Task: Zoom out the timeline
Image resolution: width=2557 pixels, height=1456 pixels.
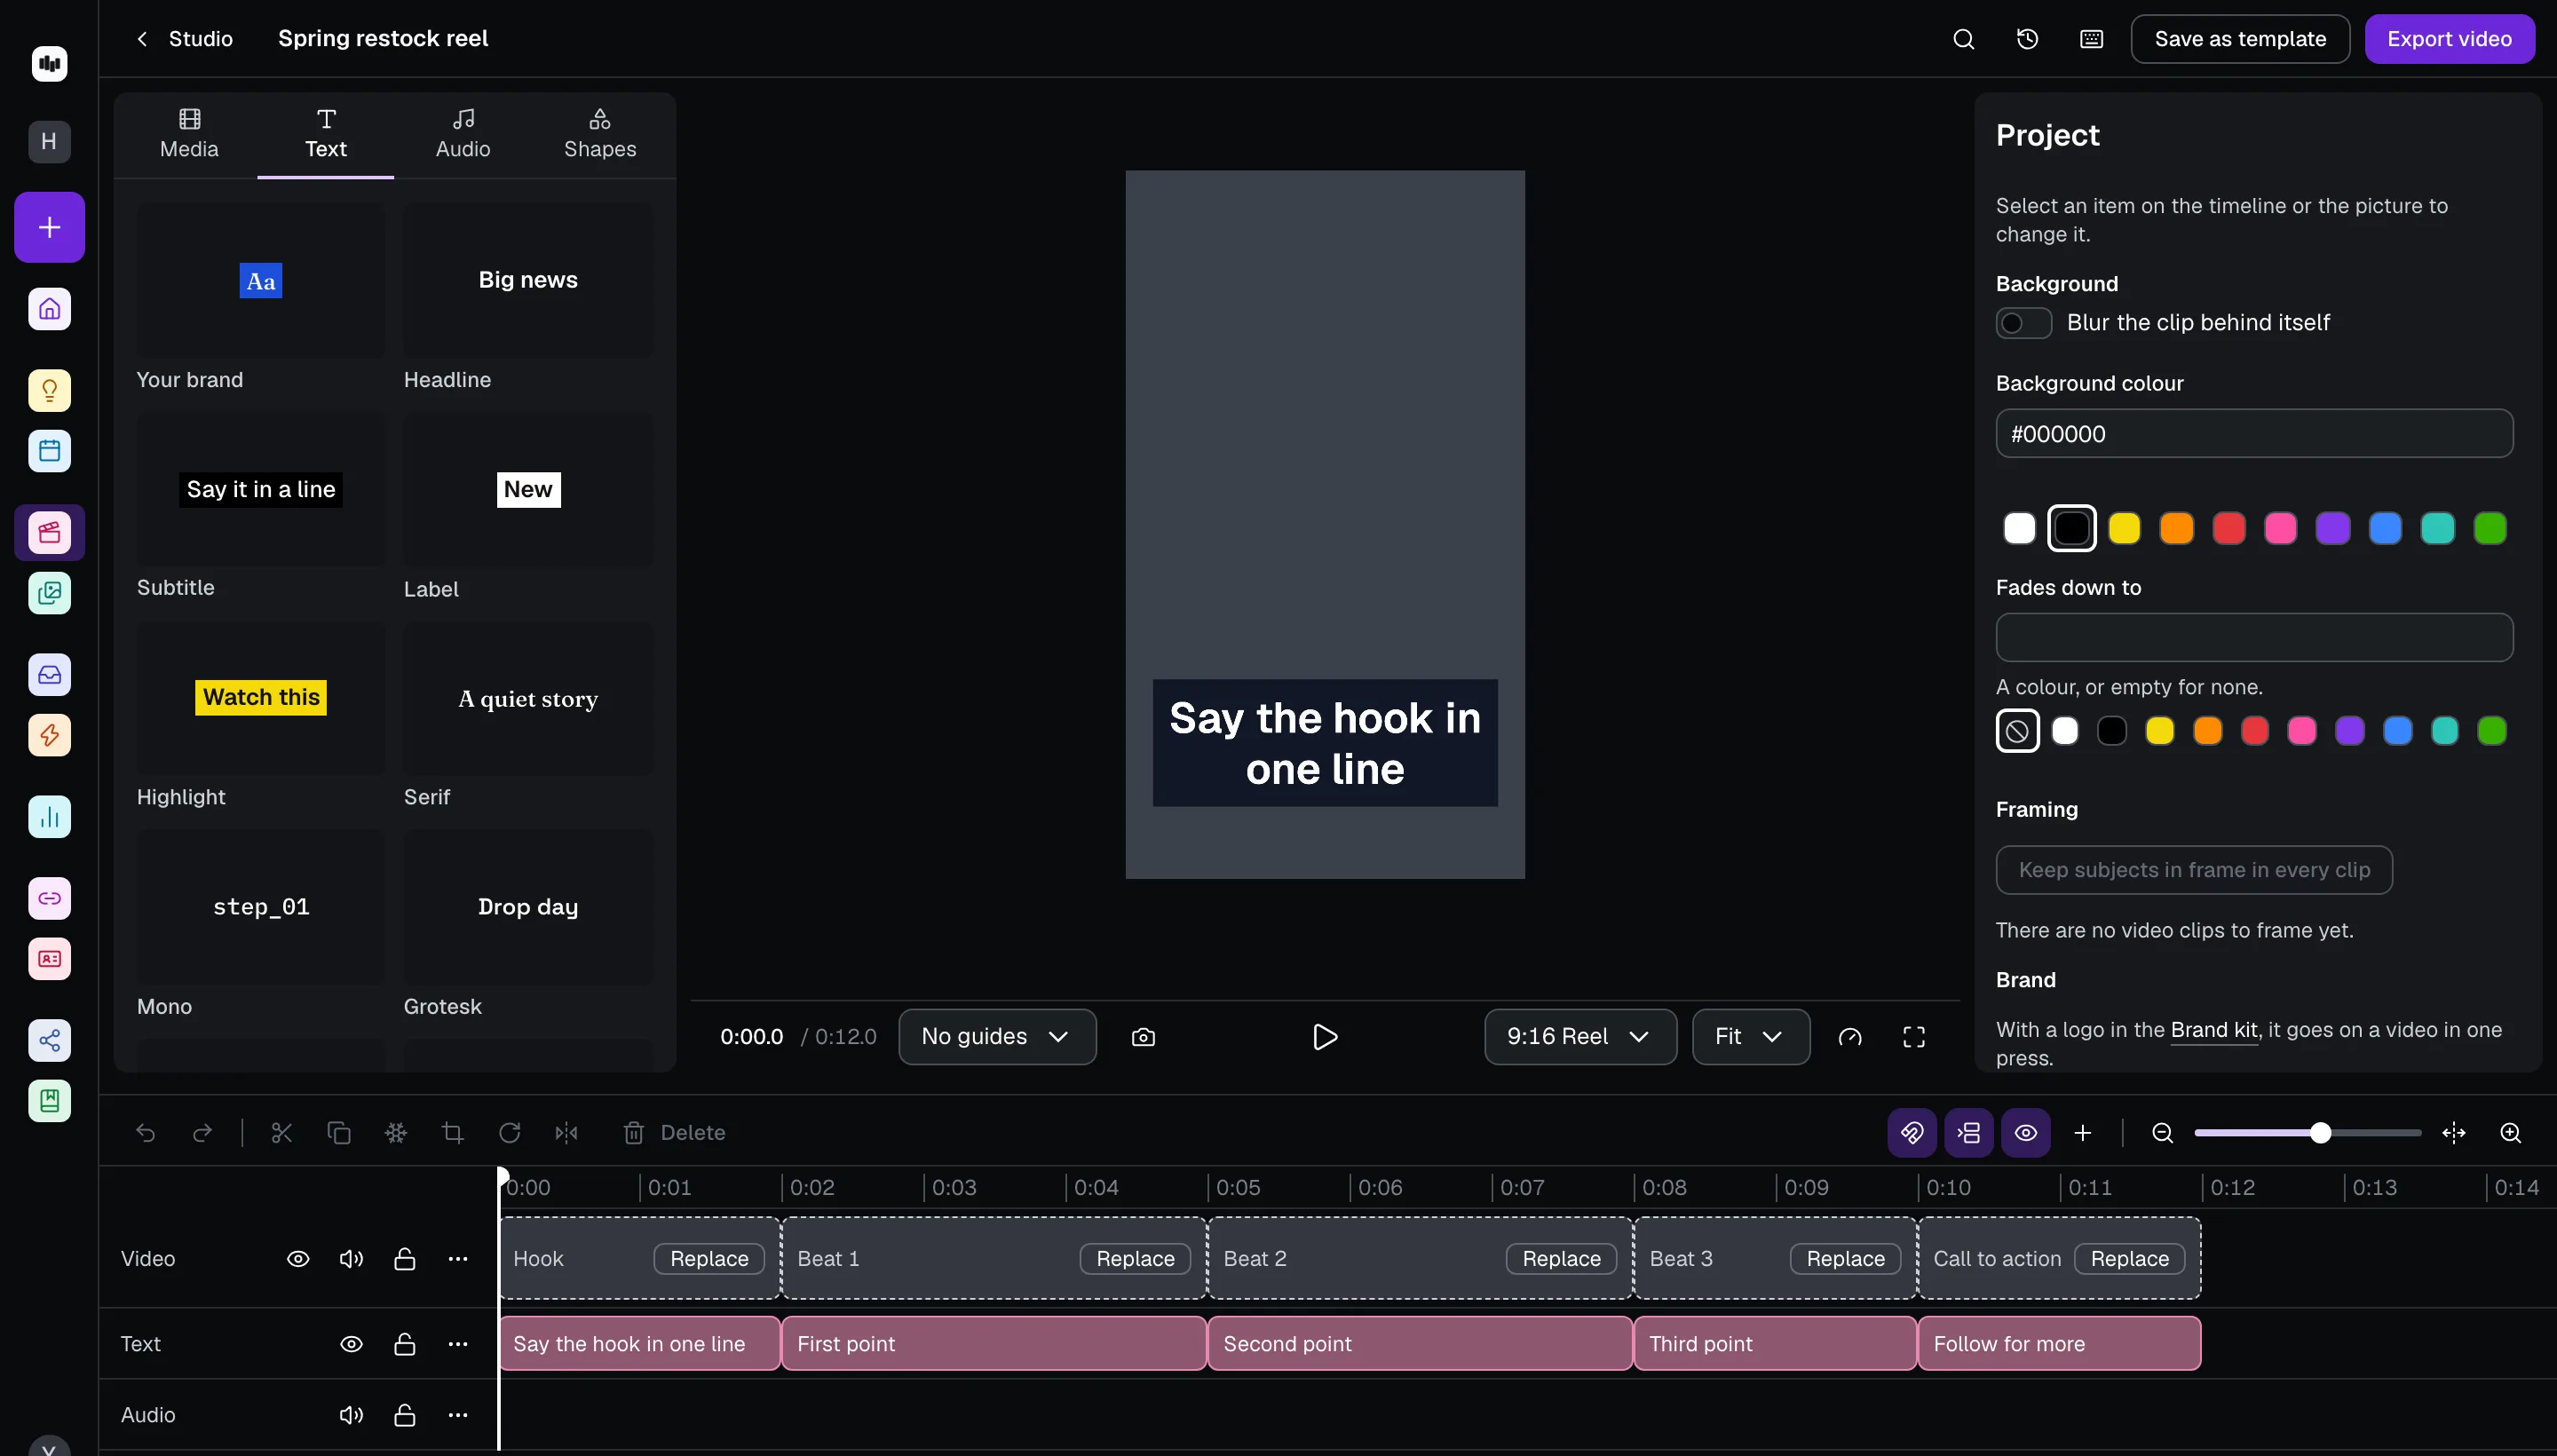Action: click(x=2162, y=1132)
